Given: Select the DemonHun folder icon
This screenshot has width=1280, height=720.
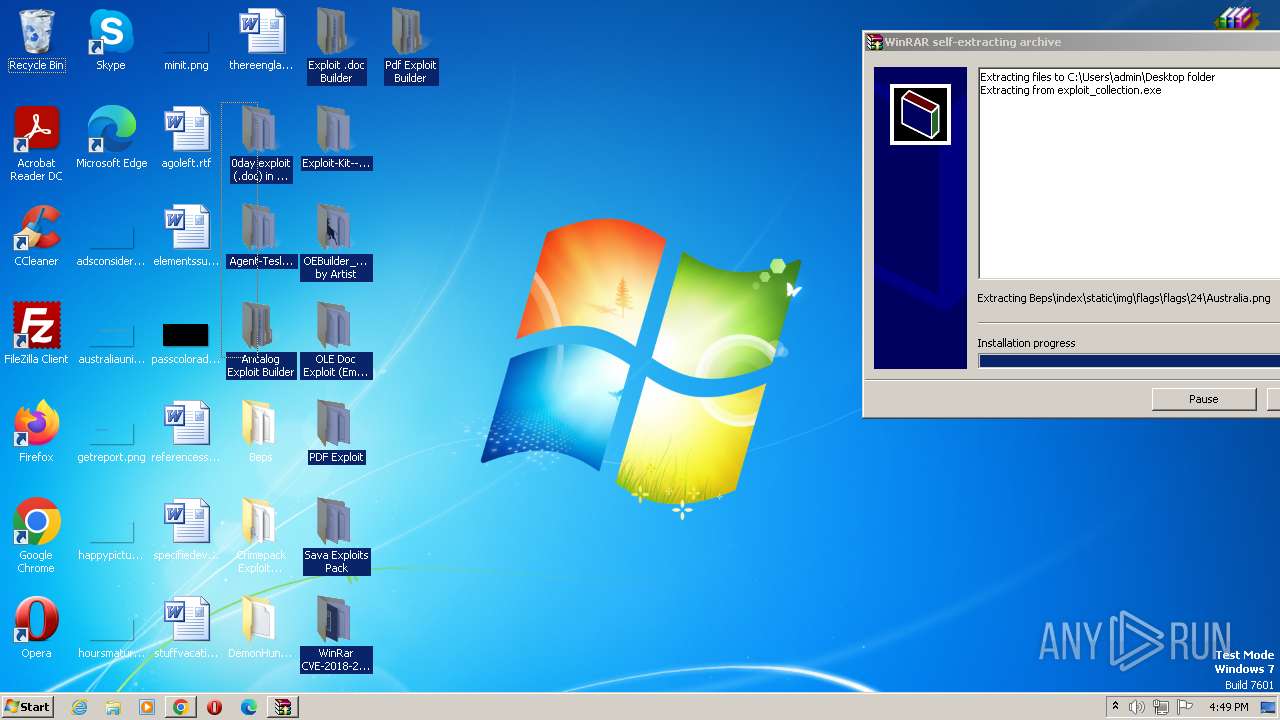Looking at the screenshot, I should coord(260,628).
